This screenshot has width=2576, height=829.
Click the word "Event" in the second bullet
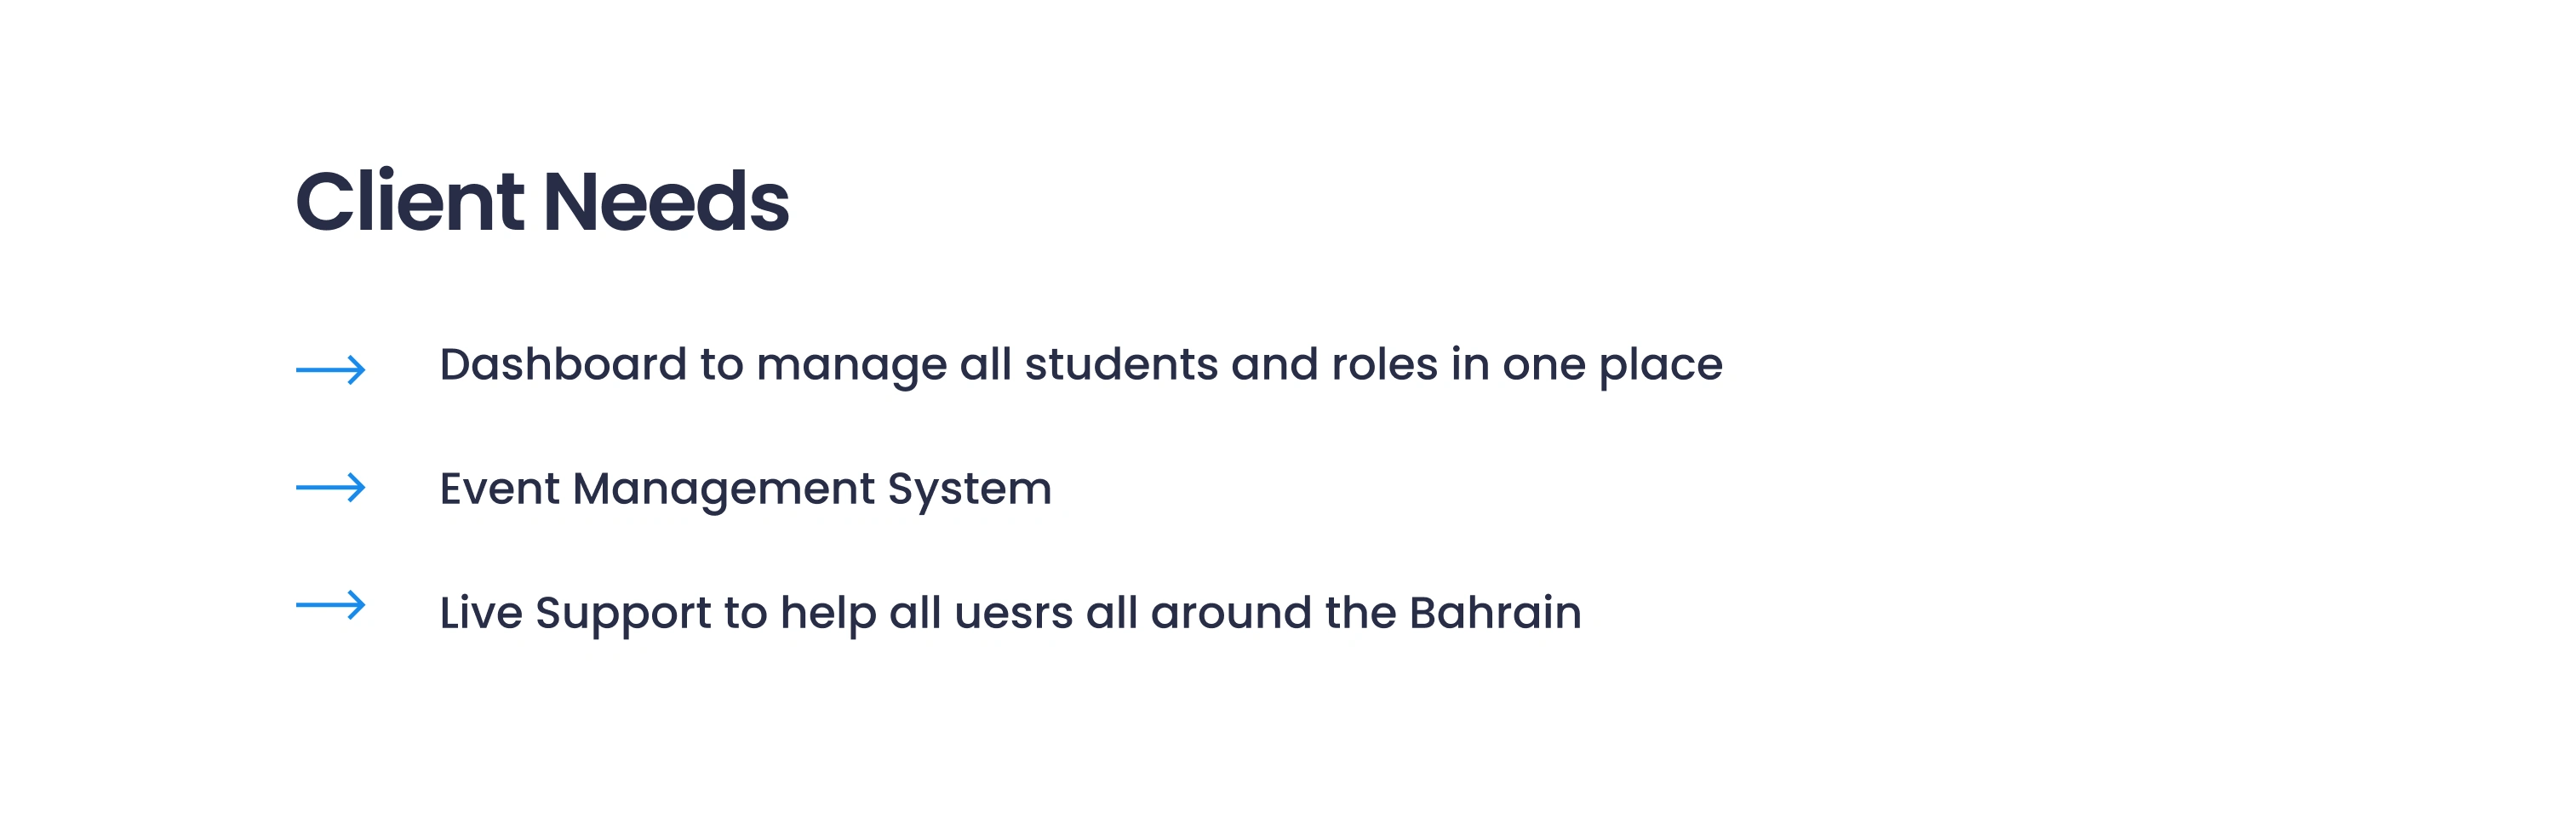click(x=500, y=489)
